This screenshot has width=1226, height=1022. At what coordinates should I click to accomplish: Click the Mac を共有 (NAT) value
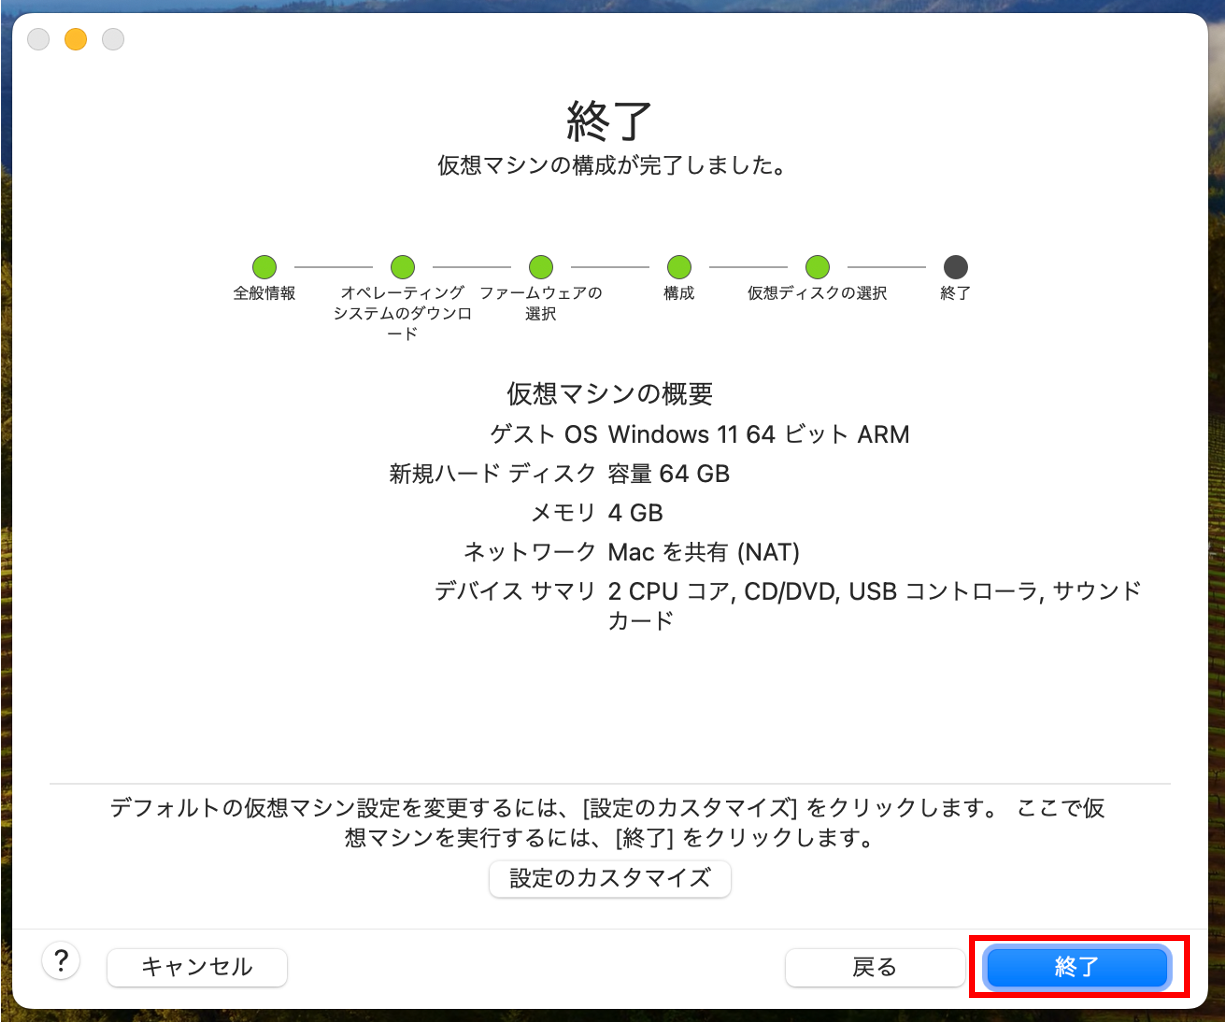pos(704,552)
